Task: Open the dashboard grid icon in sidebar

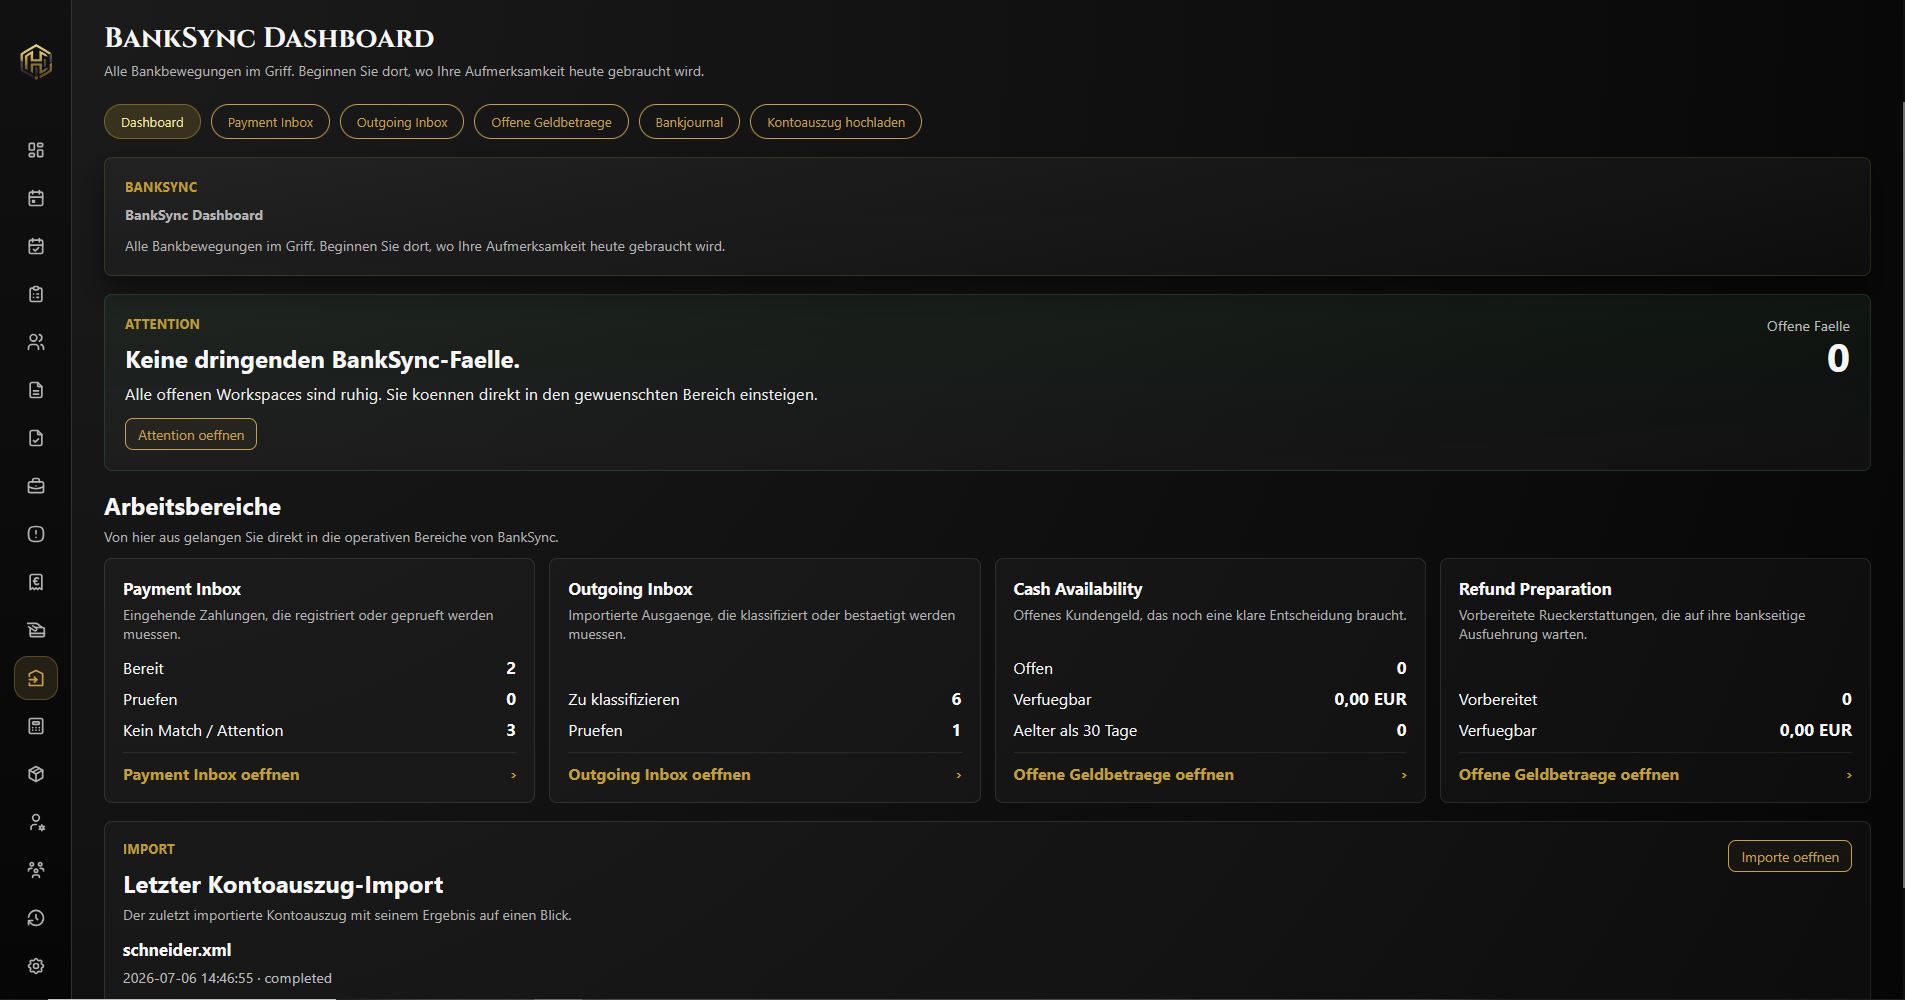Action: (36, 150)
